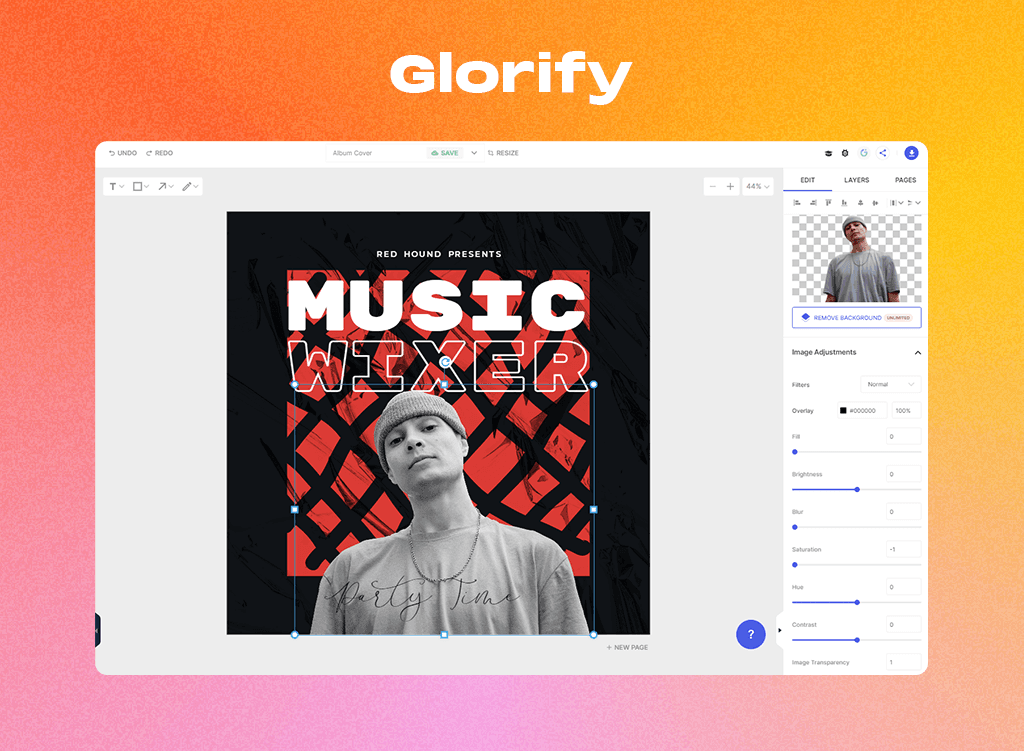Select the Text tool
The width and height of the screenshot is (1024, 751).
pyautogui.click(x=112, y=187)
